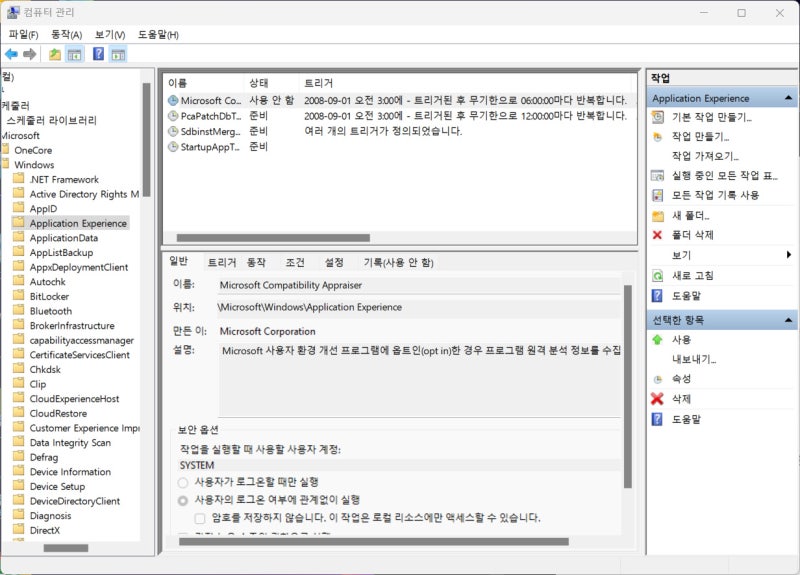Image resolution: width=800 pixels, height=575 pixels.
Task: Click the Up one level toolbar icon
Action: click(x=55, y=54)
